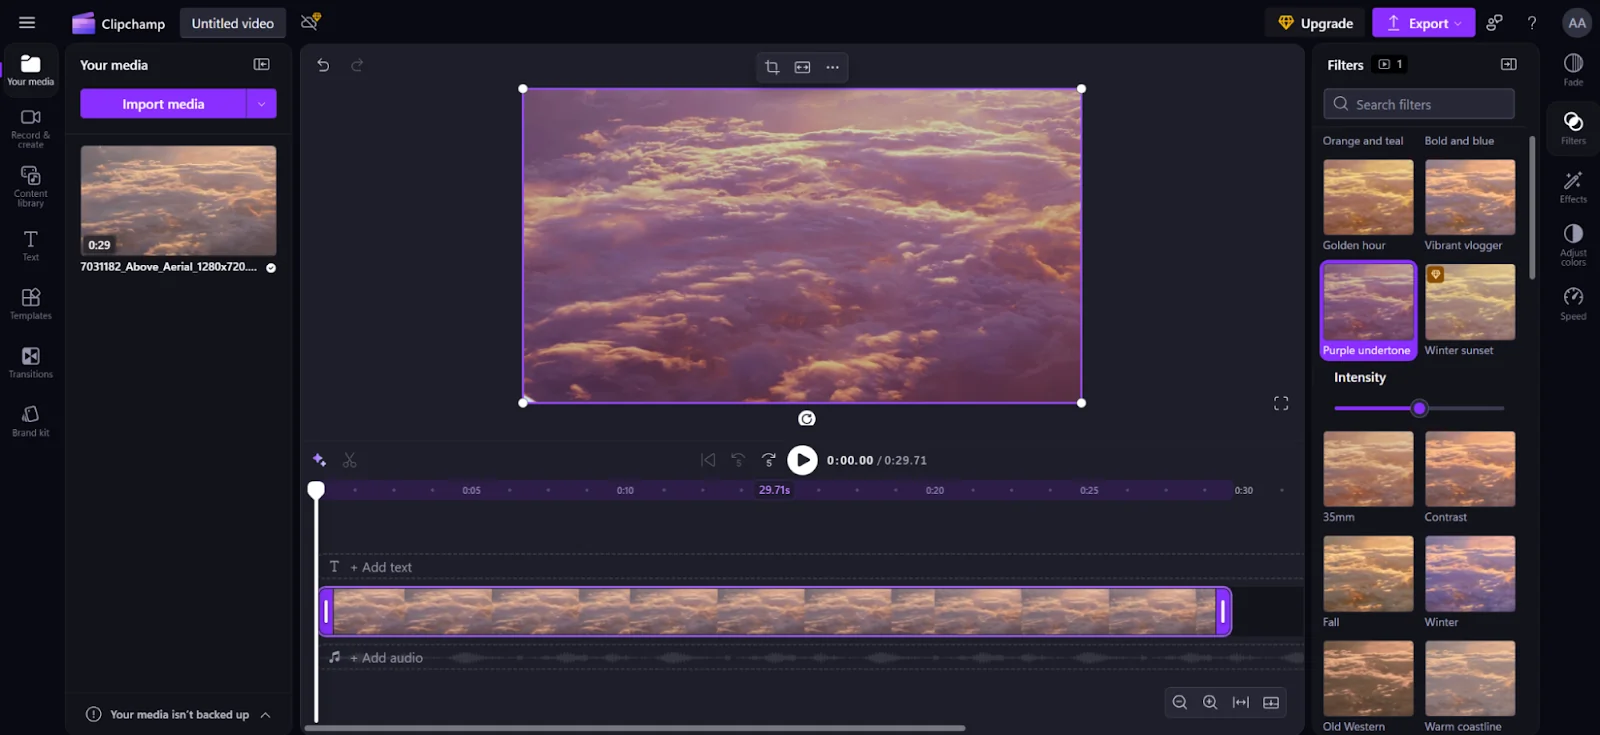The width and height of the screenshot is (1600, 735).
Task: Open the Speed tool in right sidebar
Action: 1573,302
